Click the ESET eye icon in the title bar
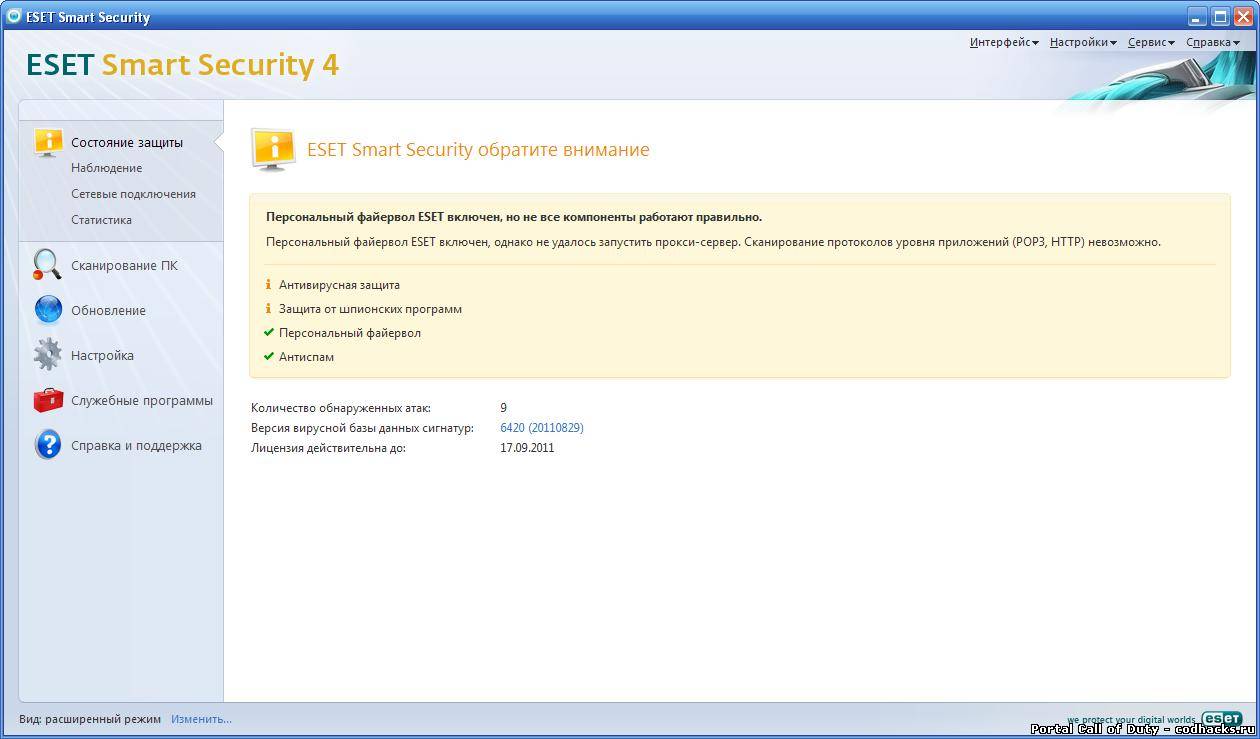 [x=14, y=16]
